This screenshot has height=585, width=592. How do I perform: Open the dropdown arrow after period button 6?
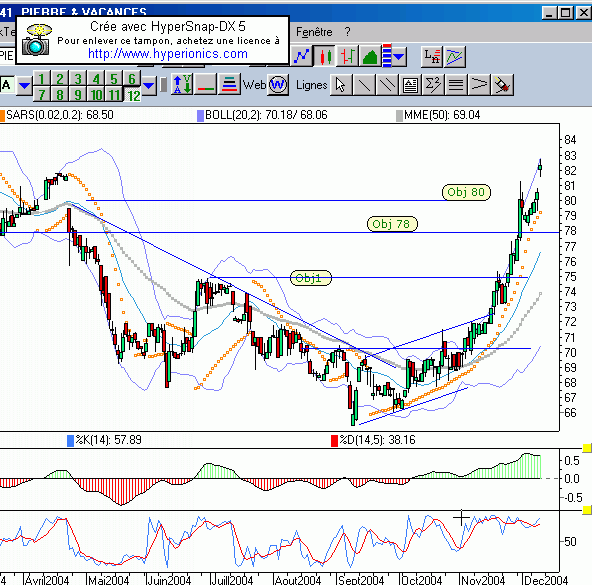coord(149,85)
